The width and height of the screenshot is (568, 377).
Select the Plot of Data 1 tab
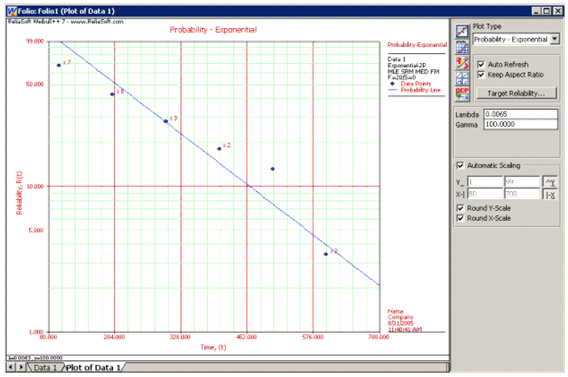coord(93,368)
